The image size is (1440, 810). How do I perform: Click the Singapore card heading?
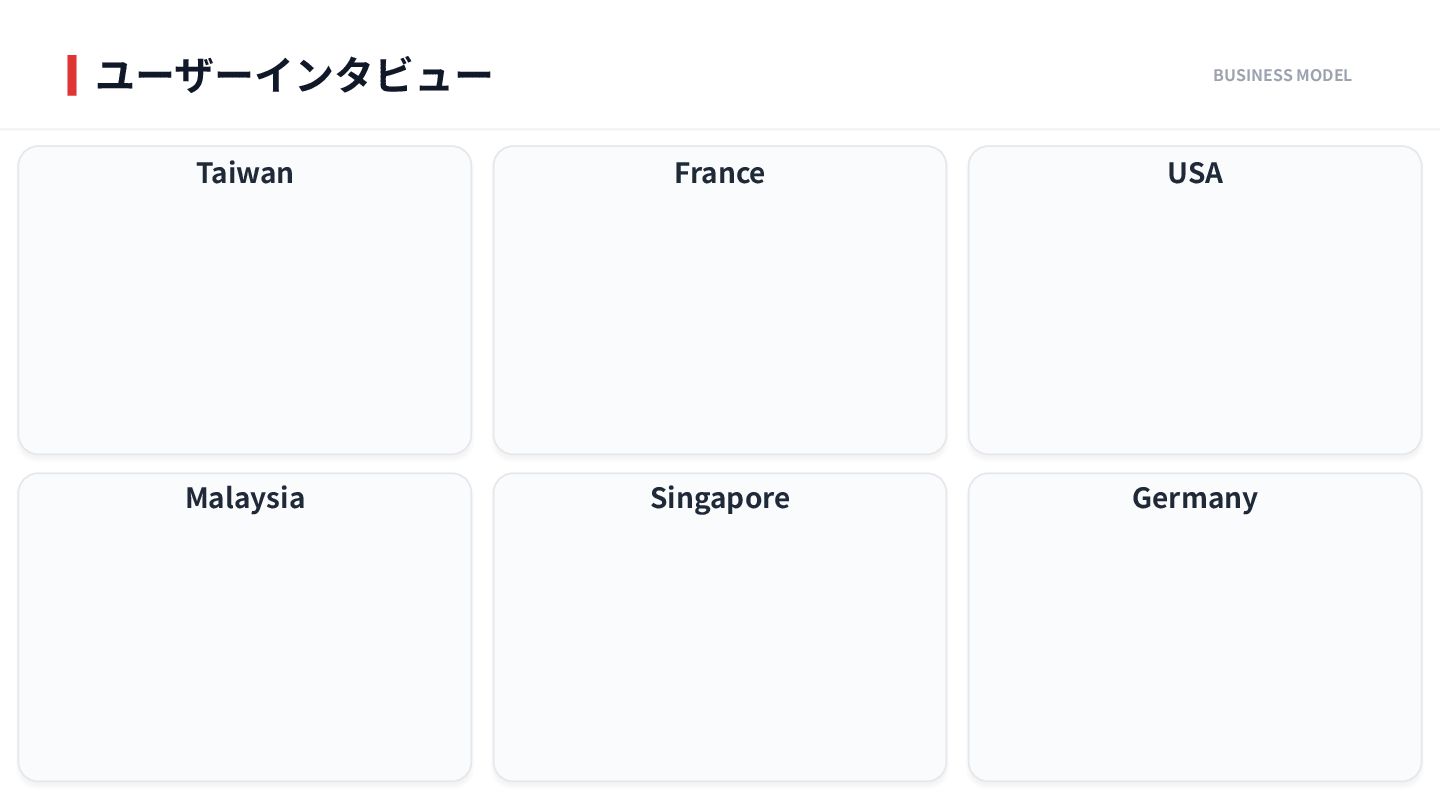coord(719,498)
